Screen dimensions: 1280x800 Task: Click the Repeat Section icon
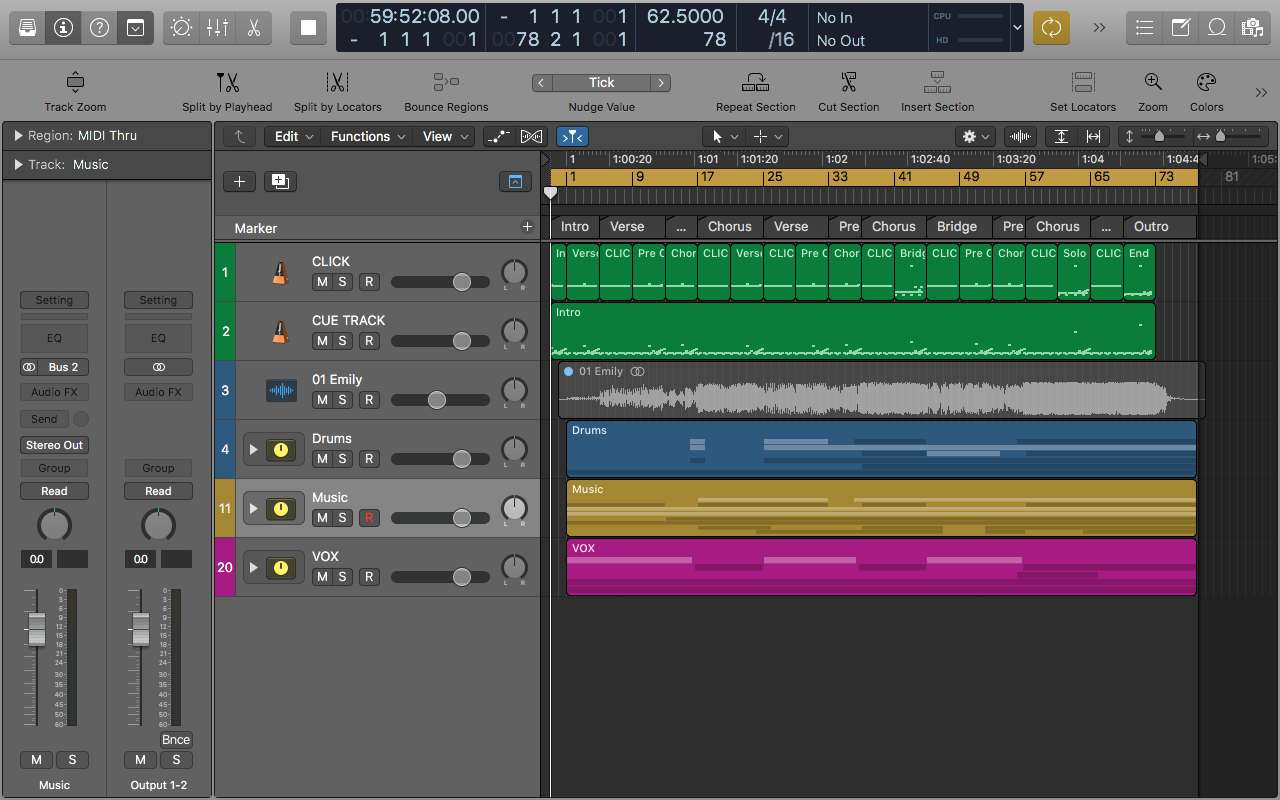coord(755,83)
